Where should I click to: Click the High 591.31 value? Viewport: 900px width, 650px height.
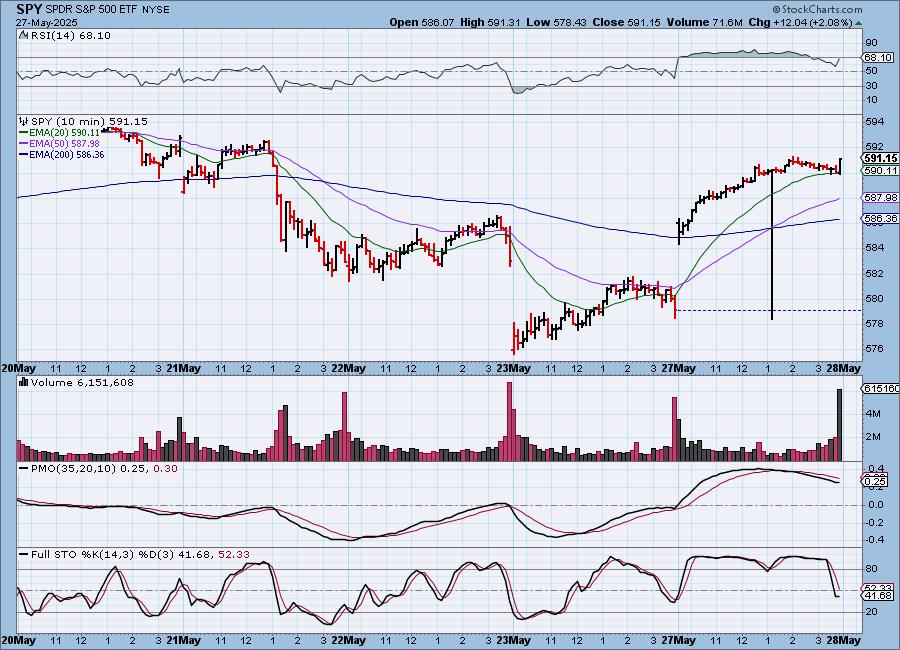[x=490, y=22]
